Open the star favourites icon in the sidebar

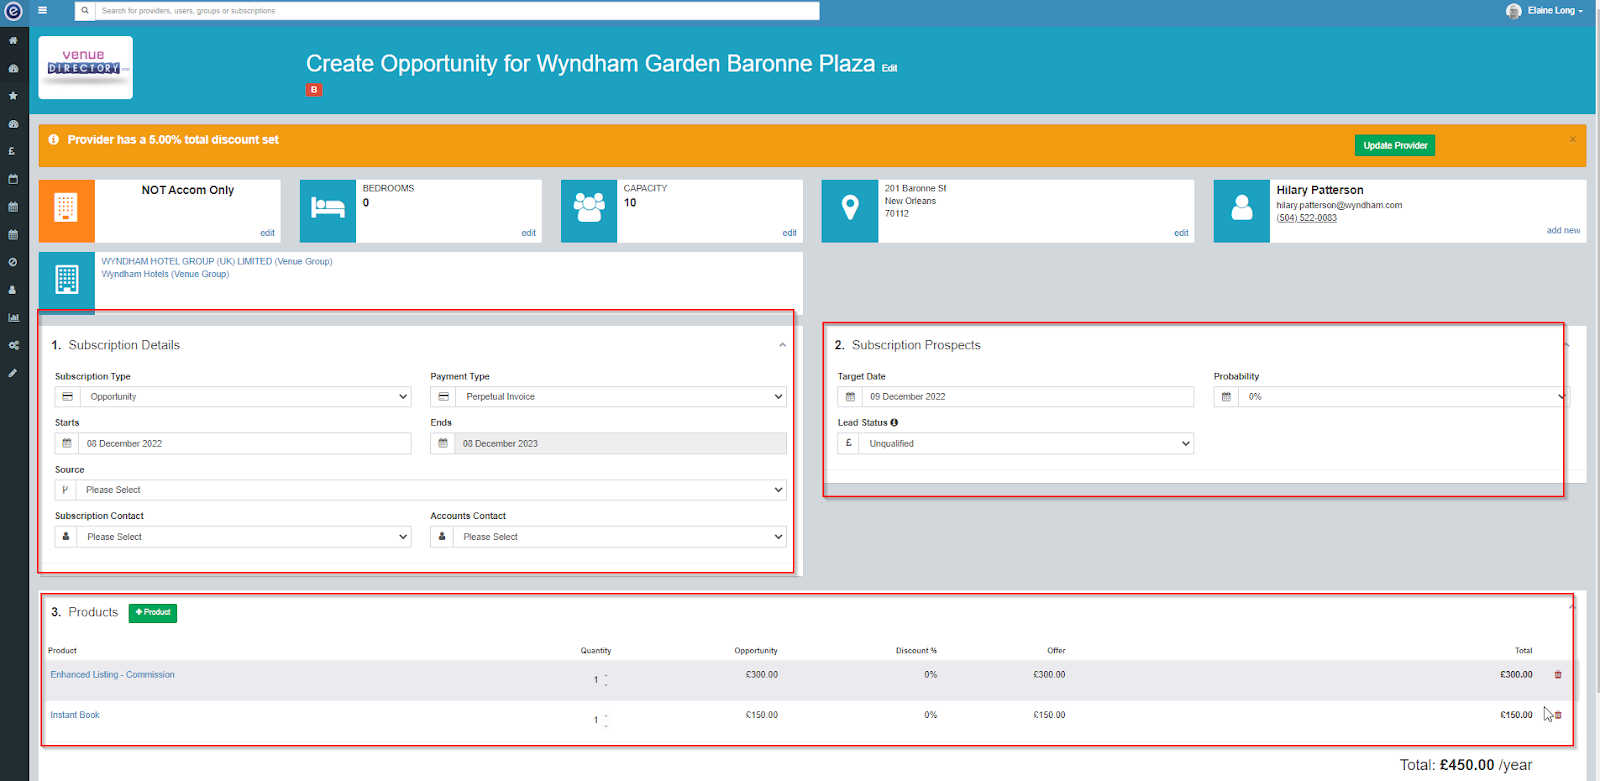click(x=13, y=96)
